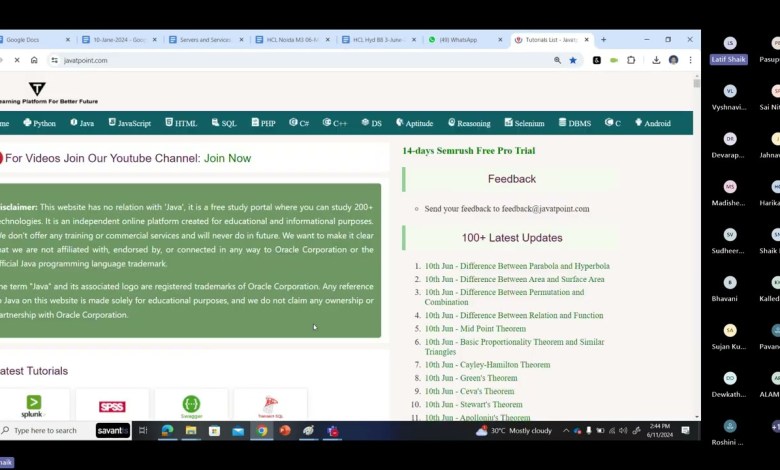Open 14-days Semrush Free Pro Trial link
The width and height of the screenshot is (780, 470).
tap(469, 151)
